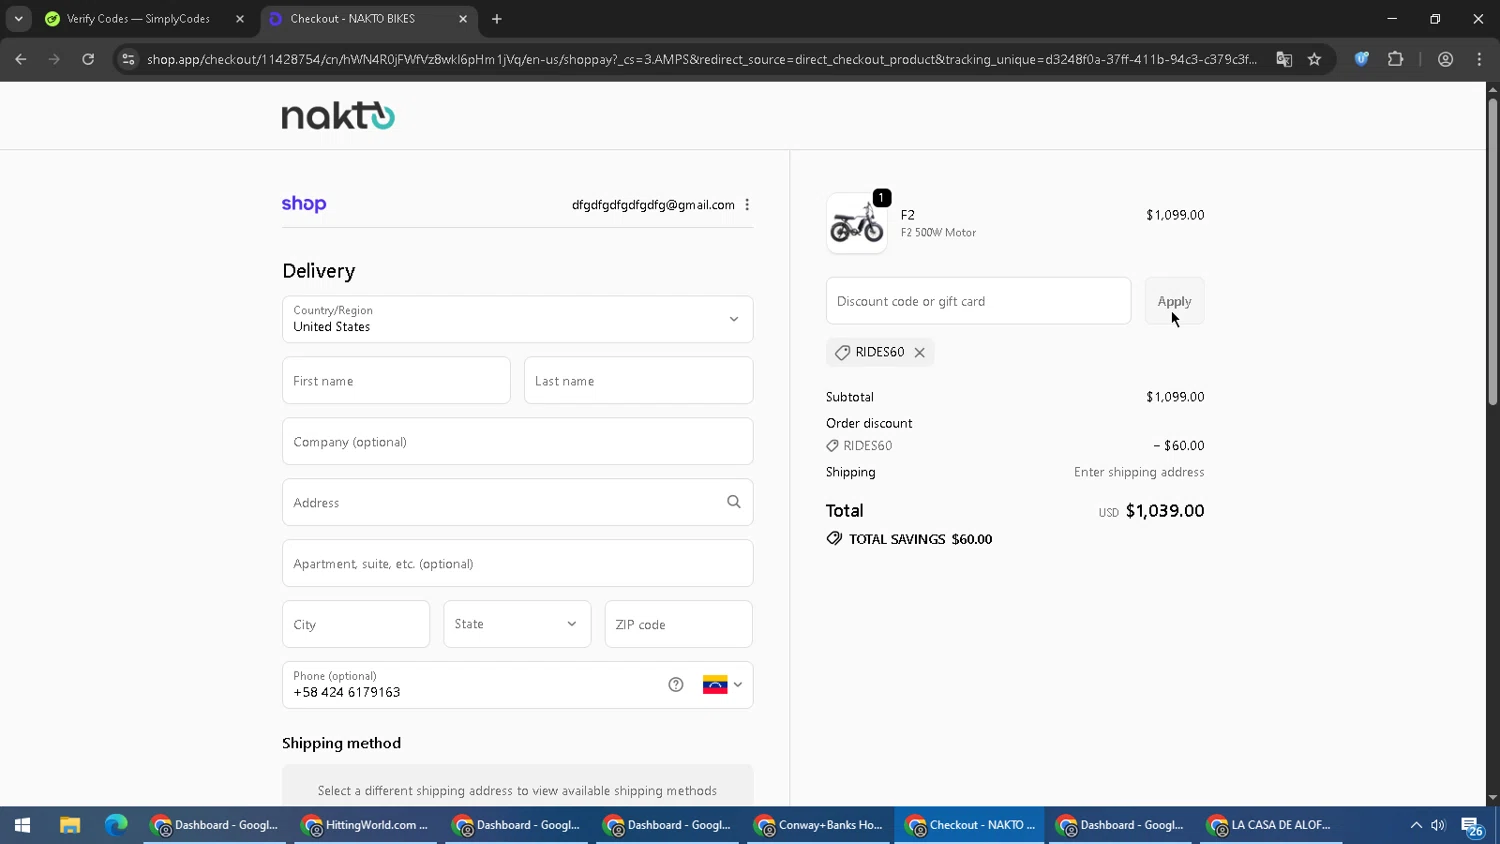
Task: Click the TOTAL SAVINGS $60.00 text
Action: pos(920,539)
